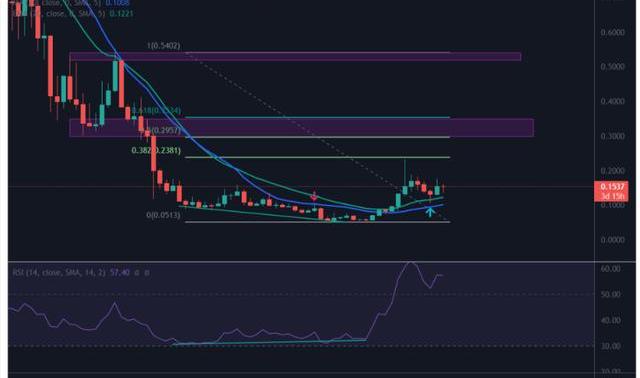Click the blue up-arrow marker below candles
Image resolution: width=640 pixels, height=378 pixels.
[x=430, y=212]
